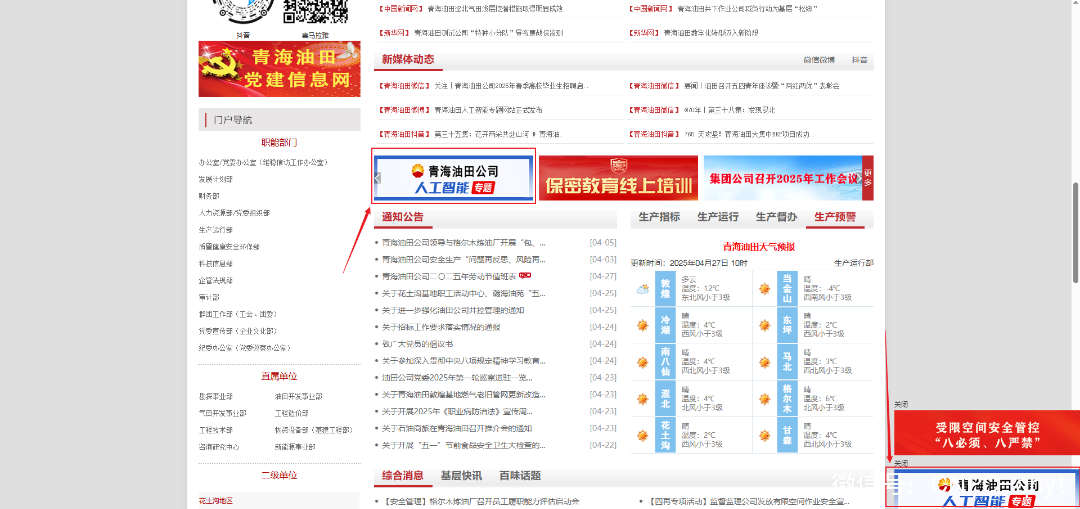The width and height of the screenshot is (1080, 509).
Task: Click the 花土沟 location label tile
Action: pyautogui.click(x=665, y=435)
